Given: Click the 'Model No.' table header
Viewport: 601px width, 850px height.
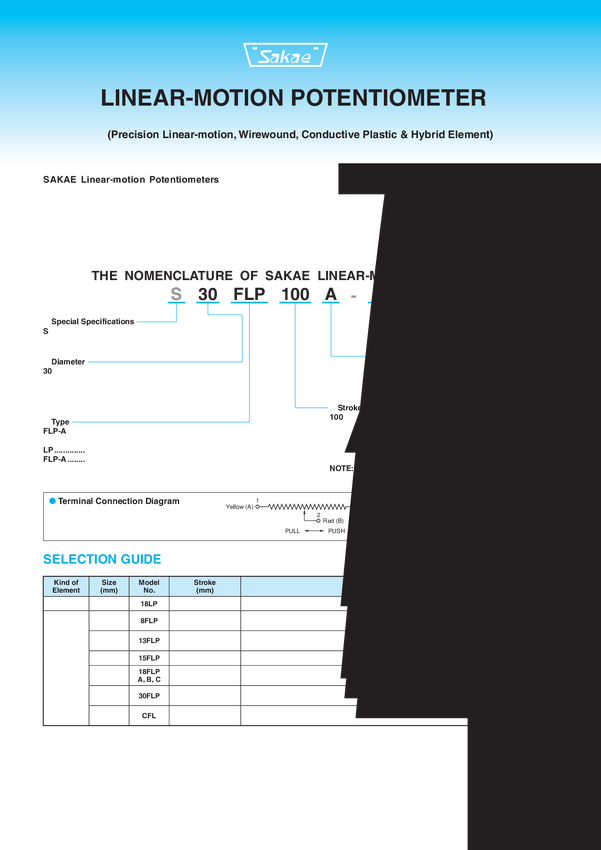Looking at the screenshot, I should 149,587.
